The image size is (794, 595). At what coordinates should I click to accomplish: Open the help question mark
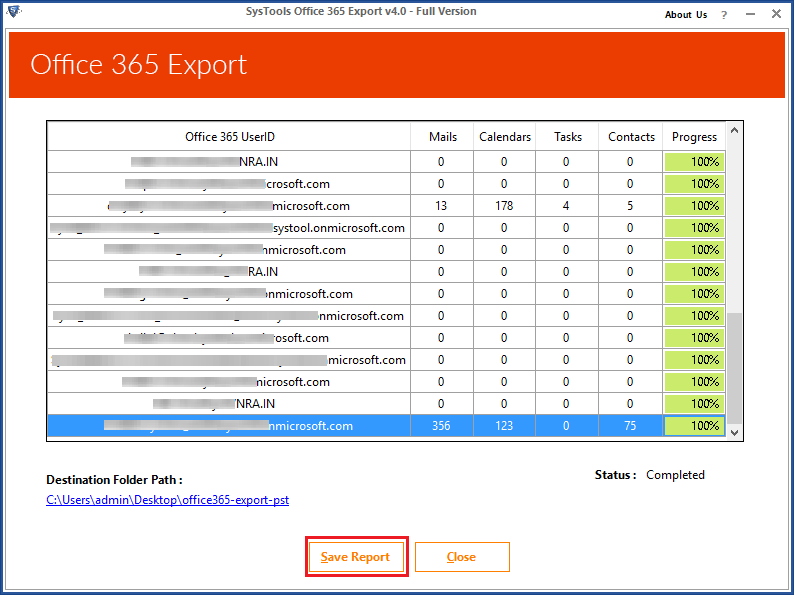pyautogui.click(x=724, y=15)
